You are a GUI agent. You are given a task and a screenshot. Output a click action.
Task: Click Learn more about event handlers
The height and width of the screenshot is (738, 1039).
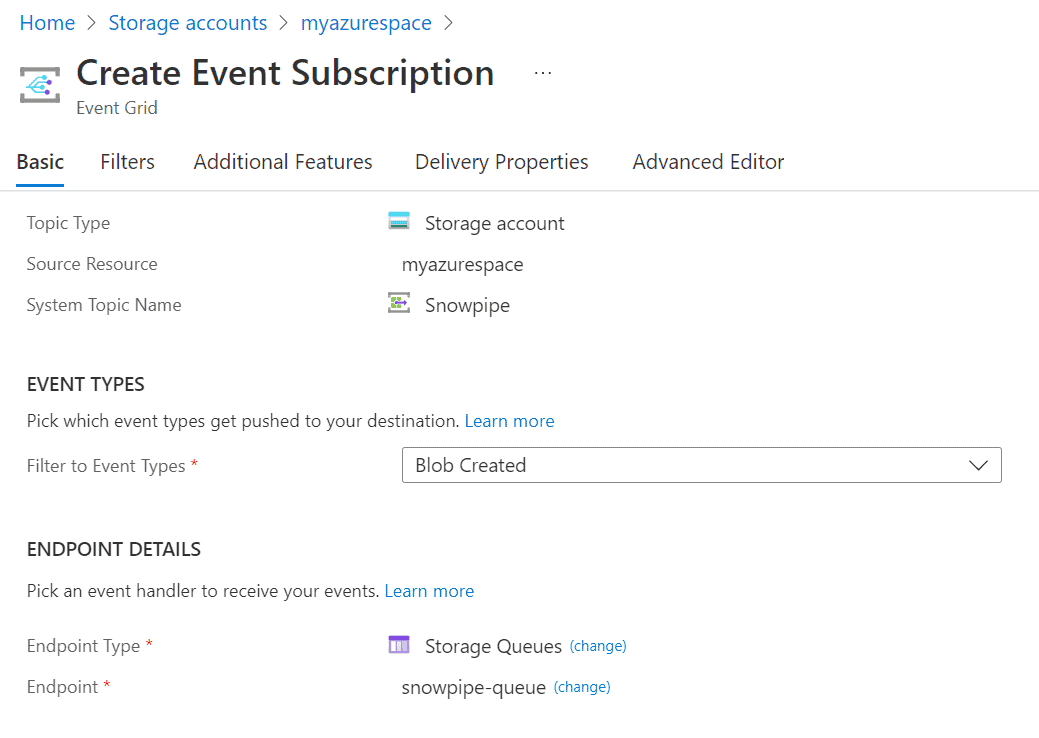[x=429, y=590]
